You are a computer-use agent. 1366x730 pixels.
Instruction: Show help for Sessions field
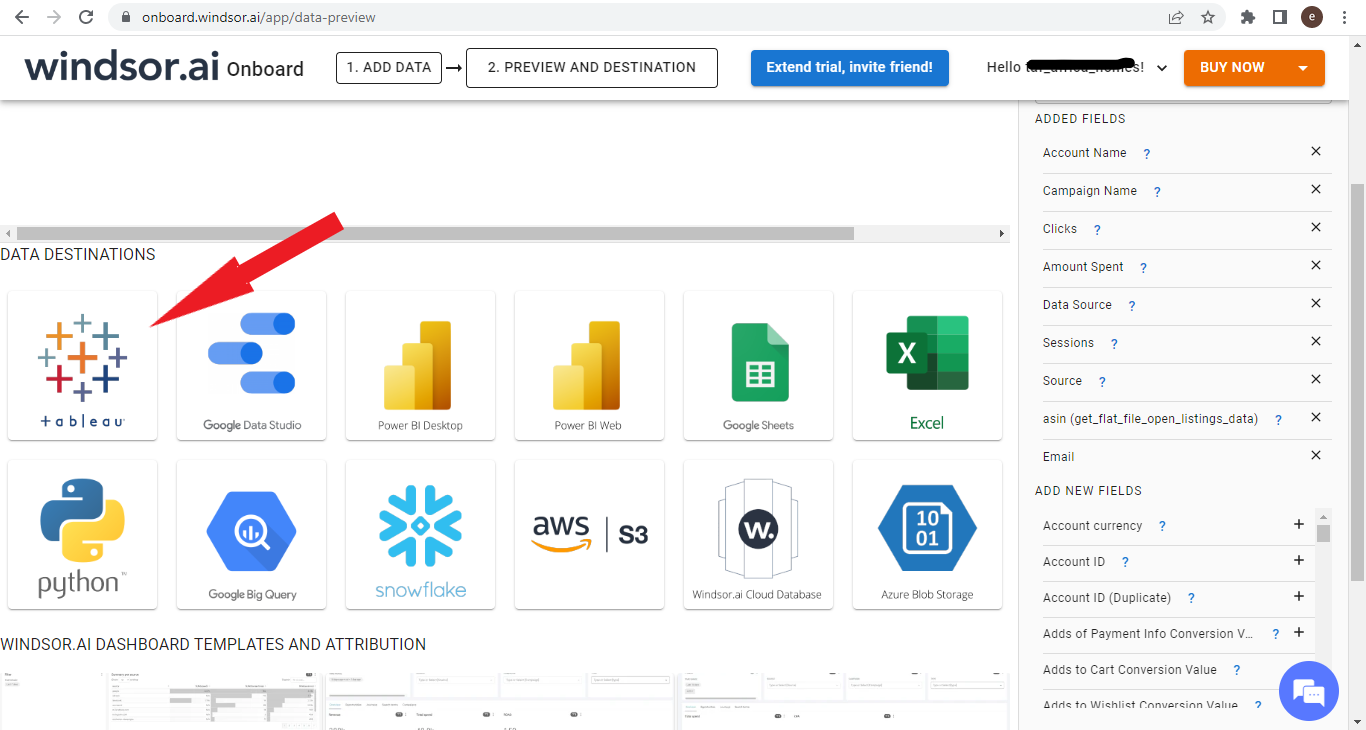coord(1114,344)
